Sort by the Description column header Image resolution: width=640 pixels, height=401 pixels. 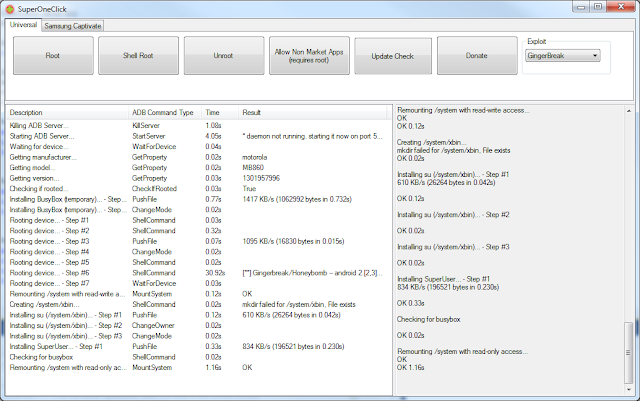[x=67, y=112]
